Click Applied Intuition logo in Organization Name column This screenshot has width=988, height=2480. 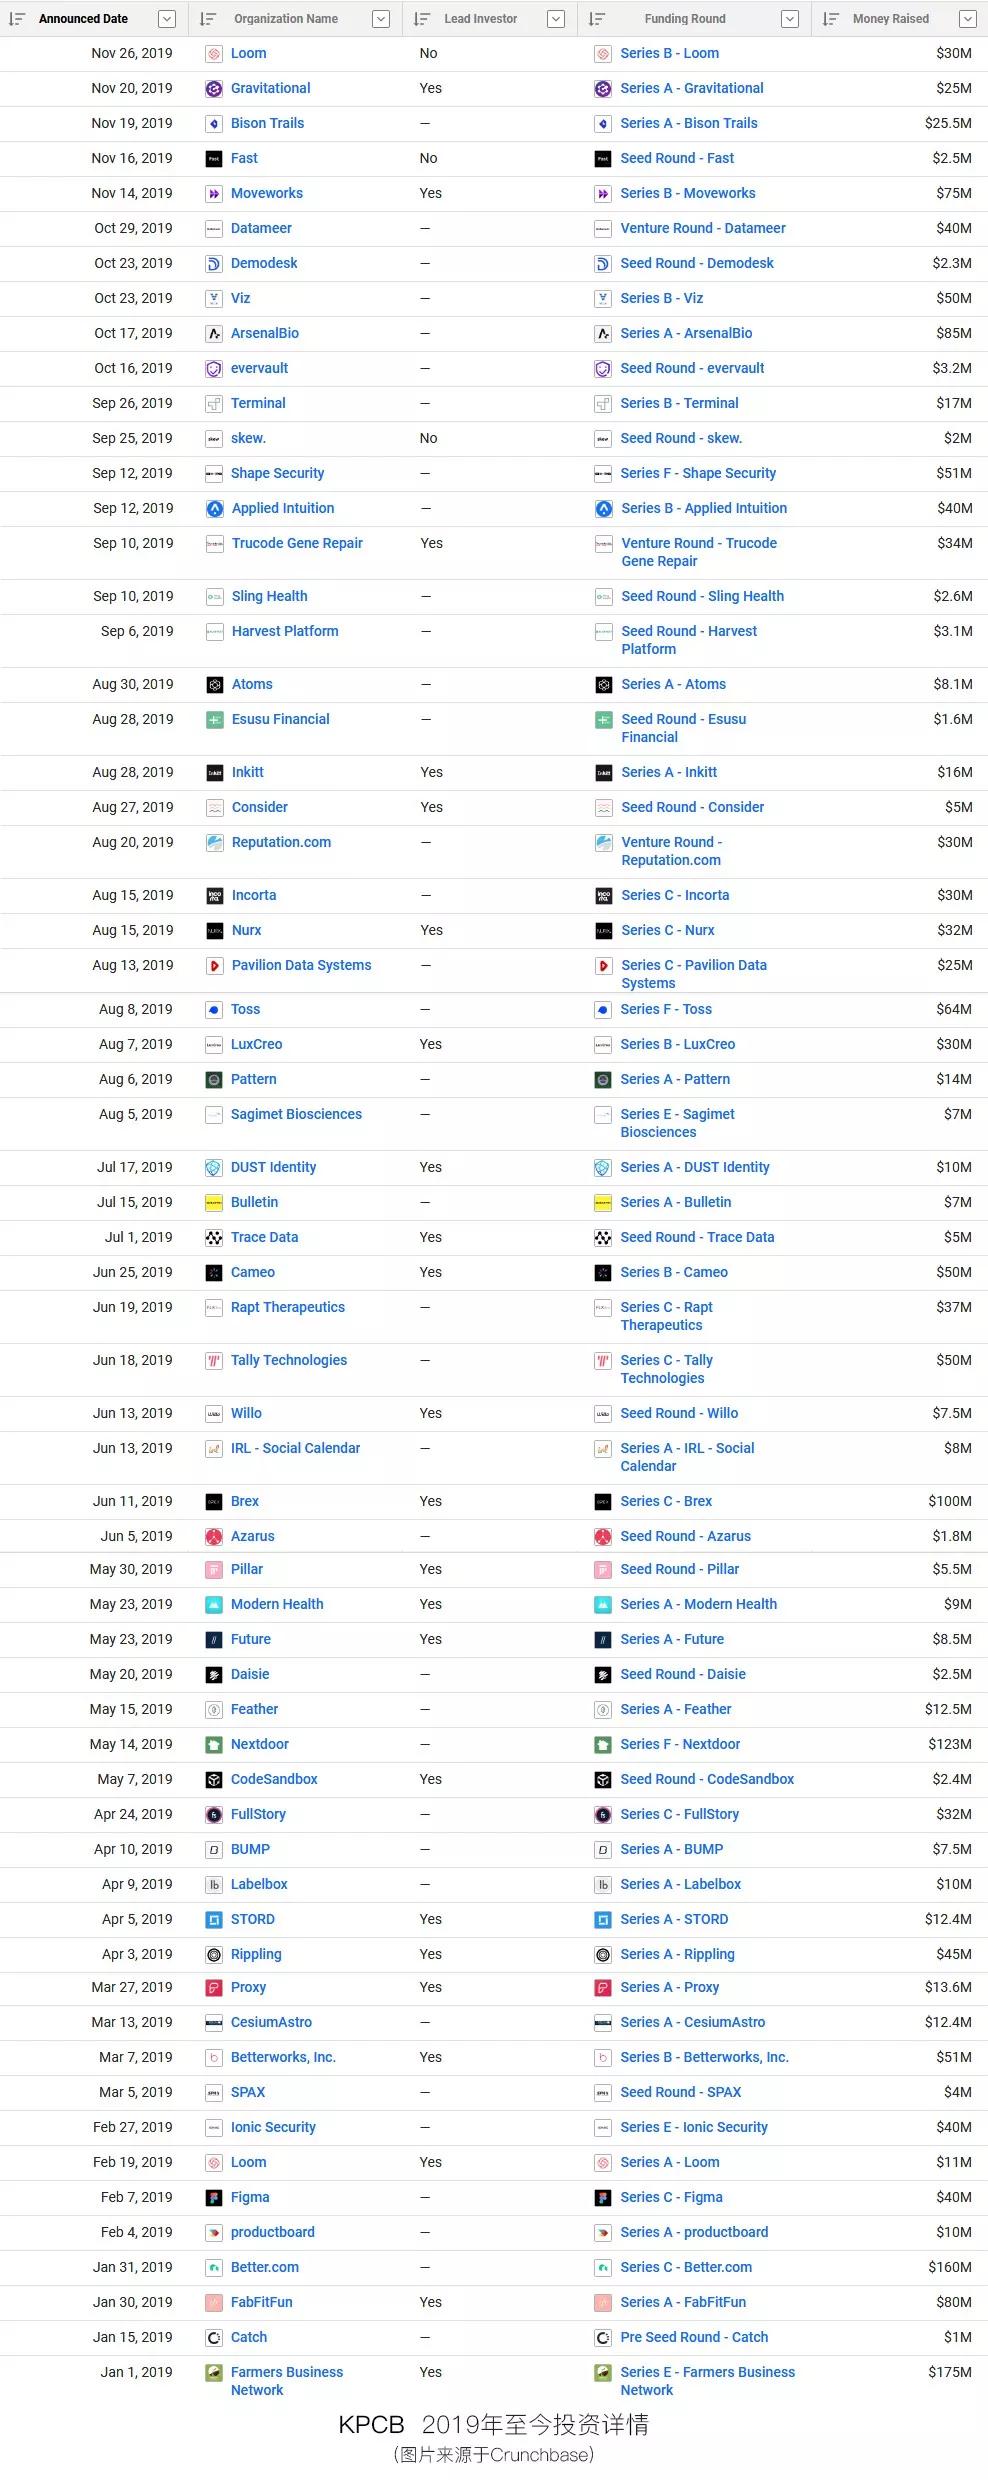click(x=214, y=509)
